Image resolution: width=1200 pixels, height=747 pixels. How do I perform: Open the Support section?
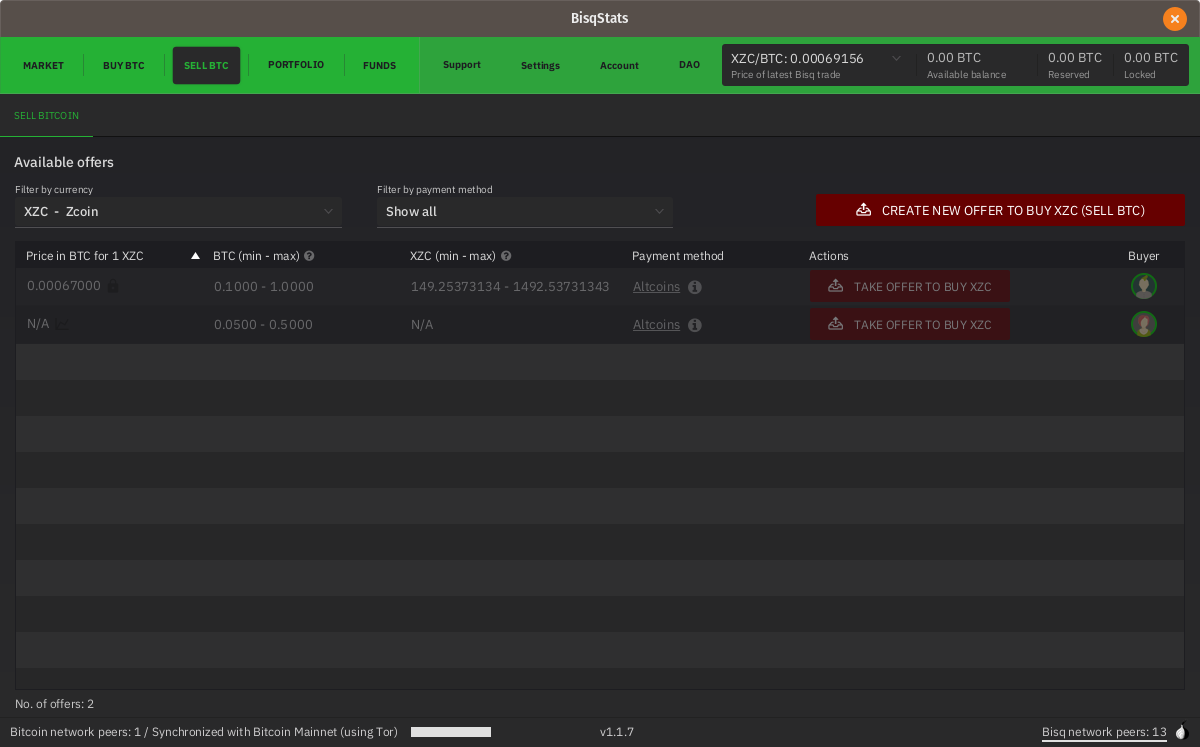click(462, 65)
